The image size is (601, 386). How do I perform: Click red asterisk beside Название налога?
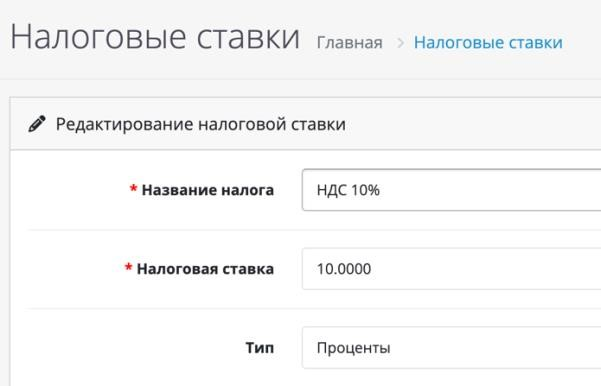pos(133,189)
